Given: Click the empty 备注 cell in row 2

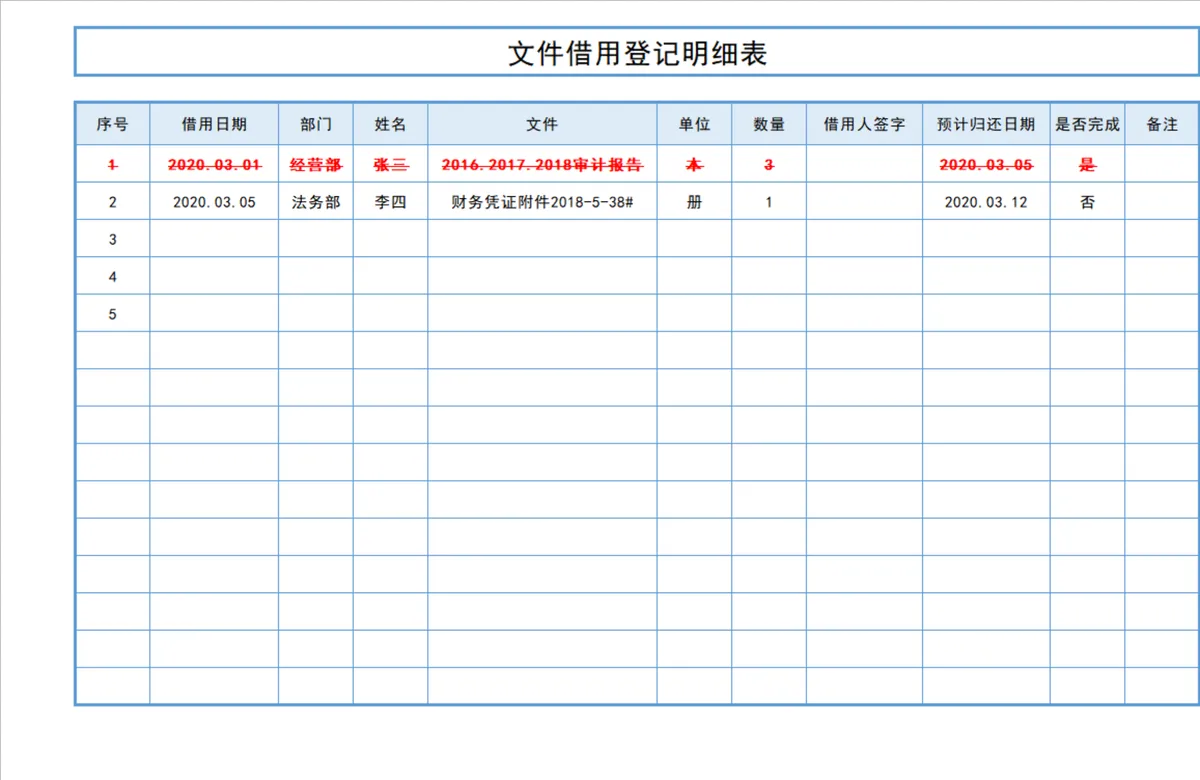Looking at the screenshot, I should click(1161, 201).
